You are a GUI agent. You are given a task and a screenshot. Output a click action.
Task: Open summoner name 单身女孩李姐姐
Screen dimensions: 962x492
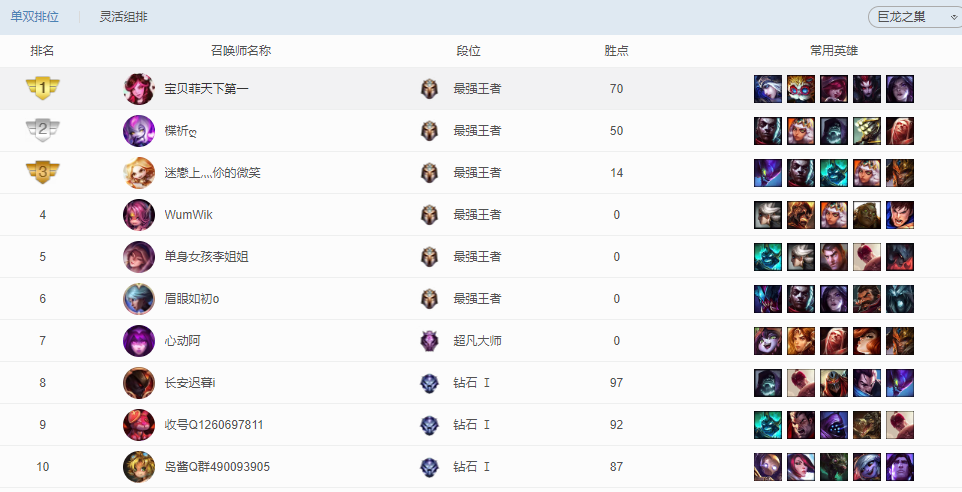(206, 257)
